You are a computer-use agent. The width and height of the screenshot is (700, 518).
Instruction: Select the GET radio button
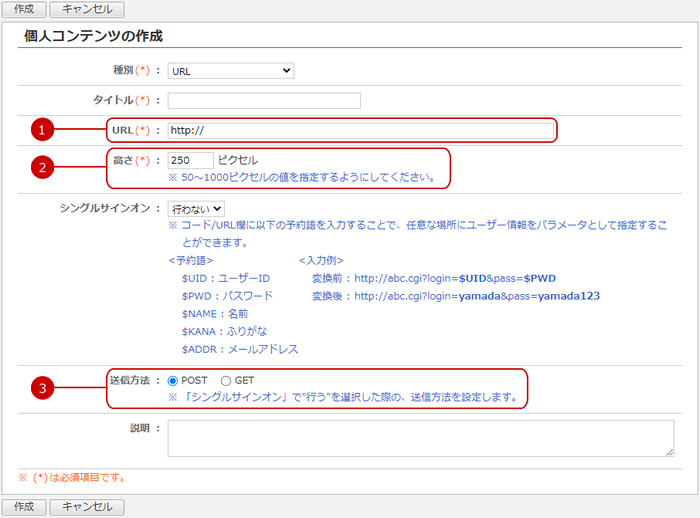pos(225,380)
